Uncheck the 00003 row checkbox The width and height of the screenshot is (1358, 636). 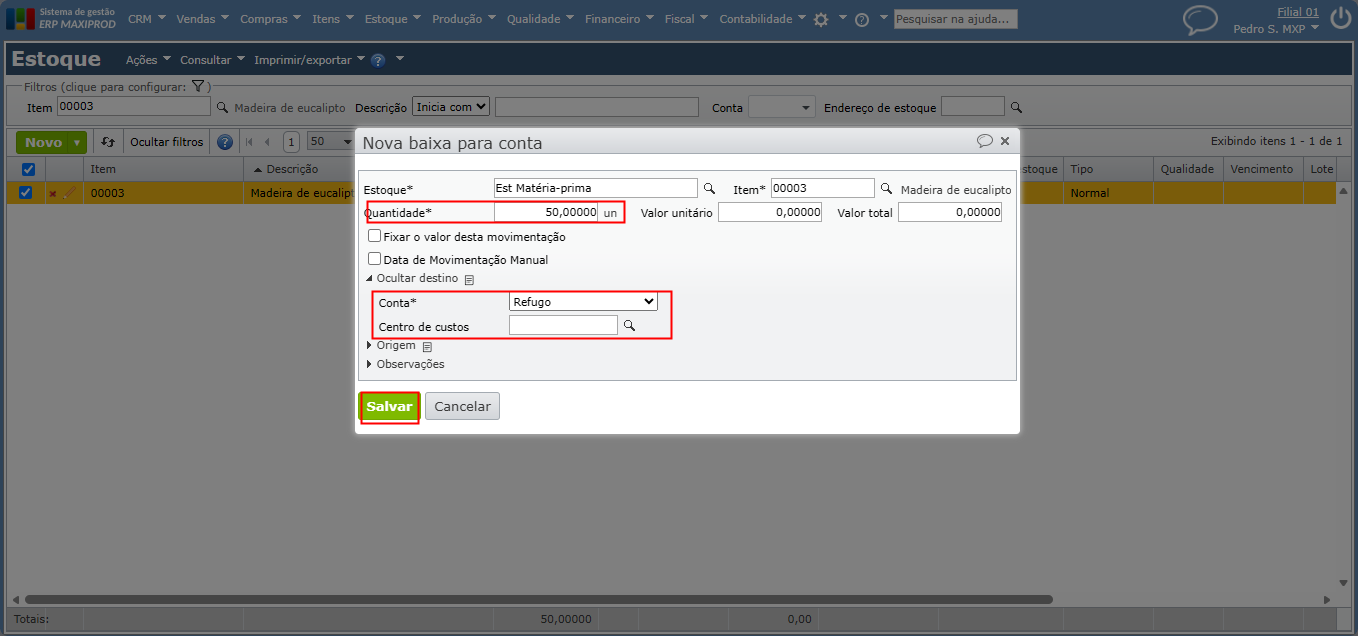26,193
